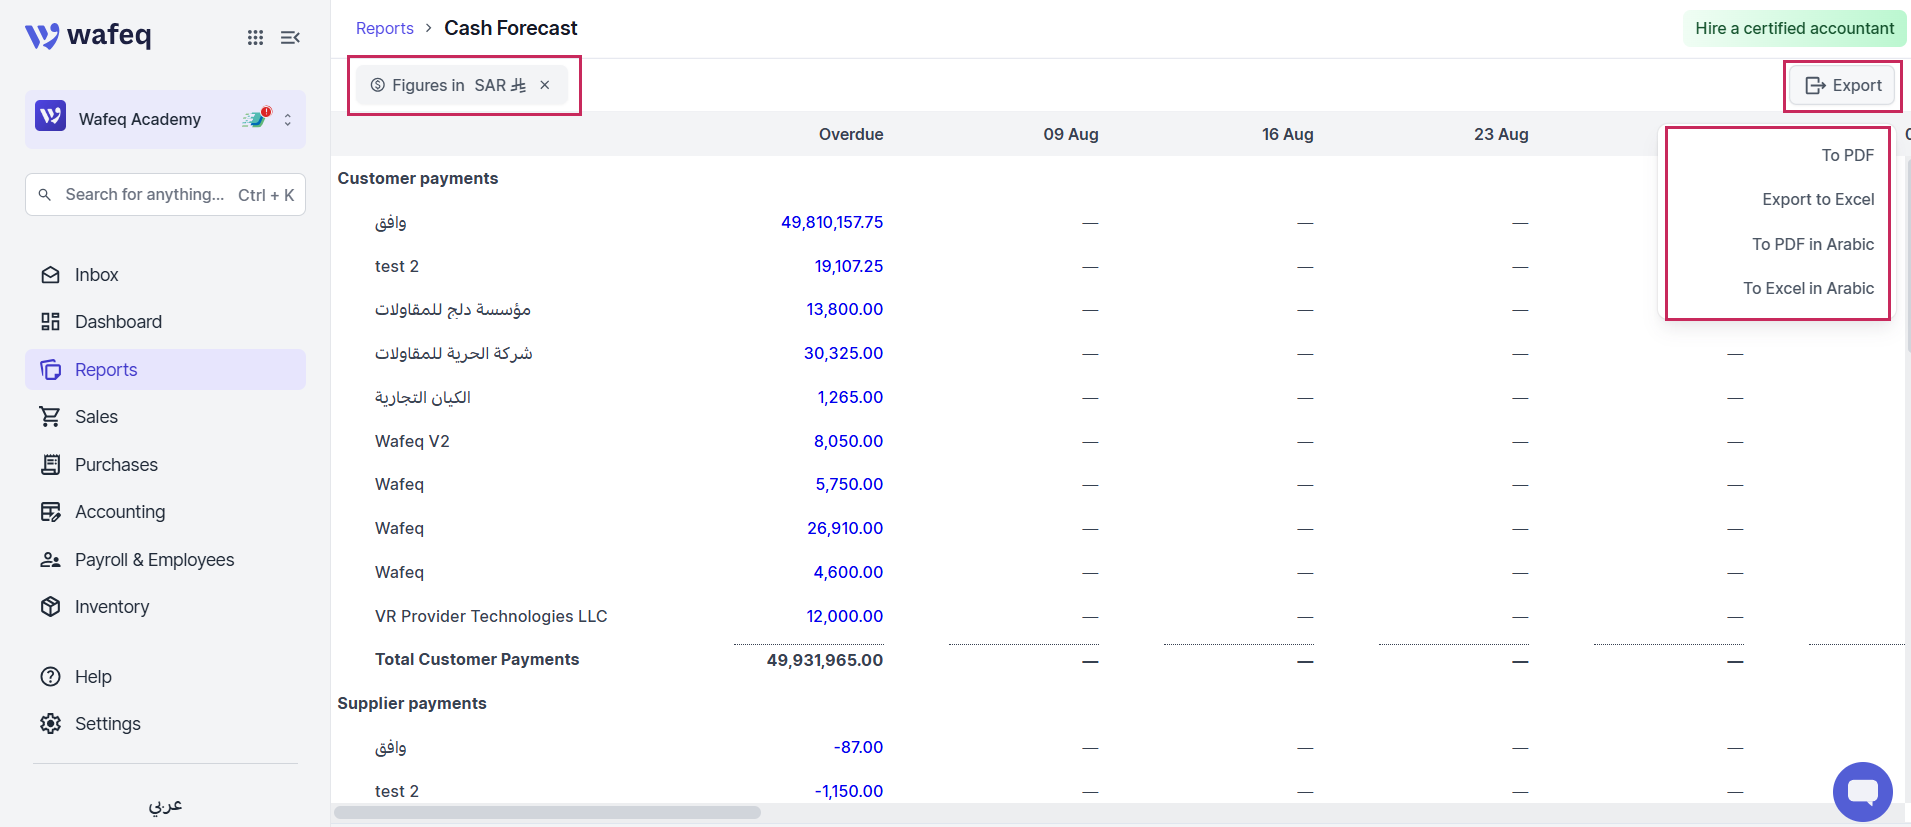Click the Wafeq logo

88,36
